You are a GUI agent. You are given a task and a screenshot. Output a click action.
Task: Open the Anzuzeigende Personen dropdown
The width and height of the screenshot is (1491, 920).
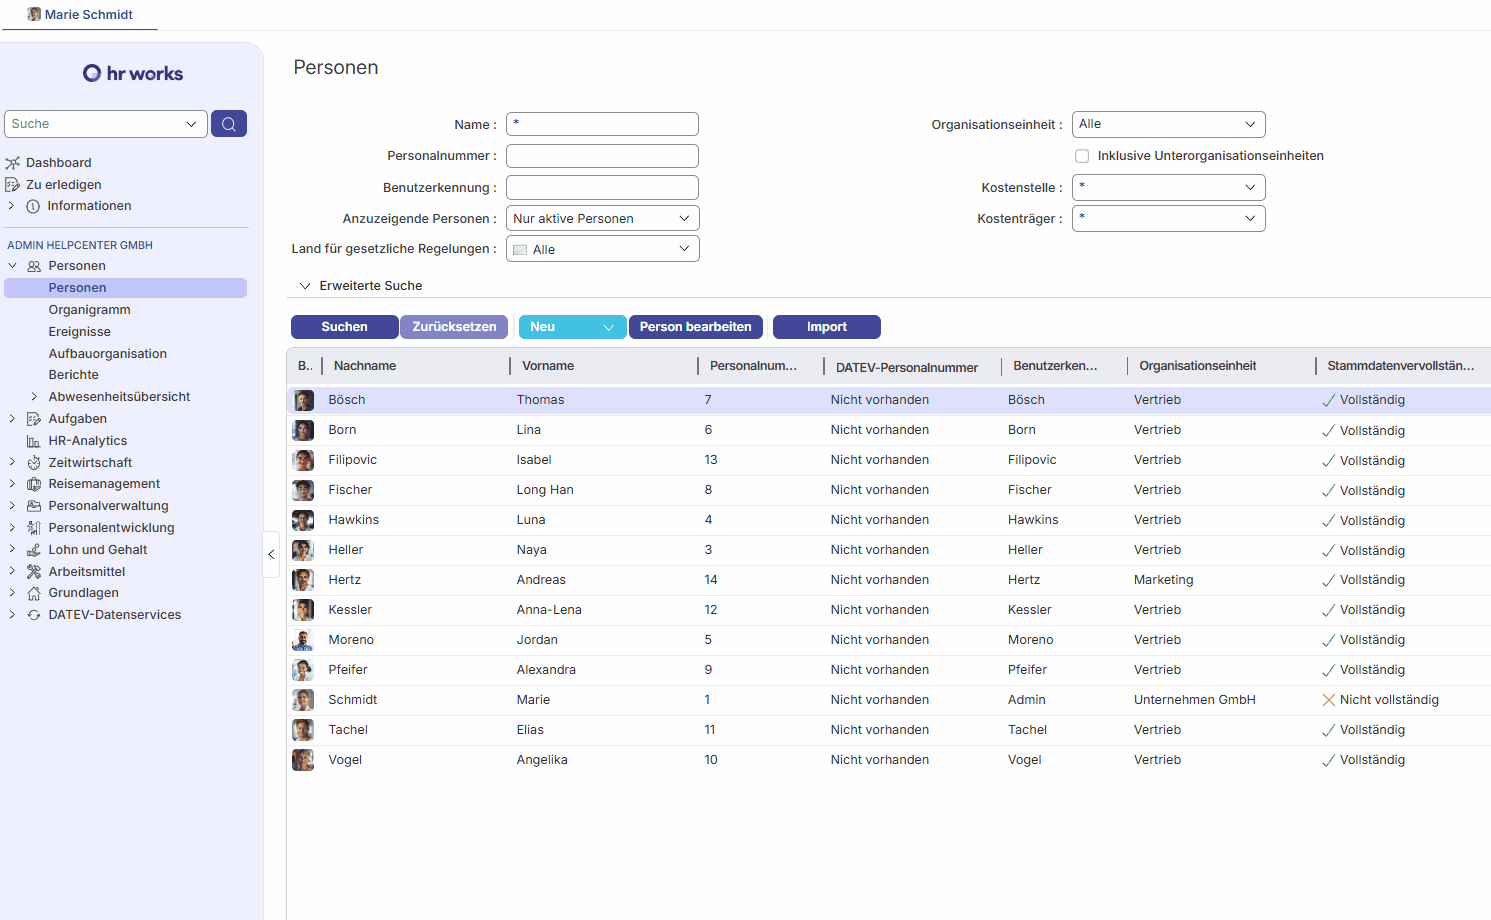coord(602,219)
